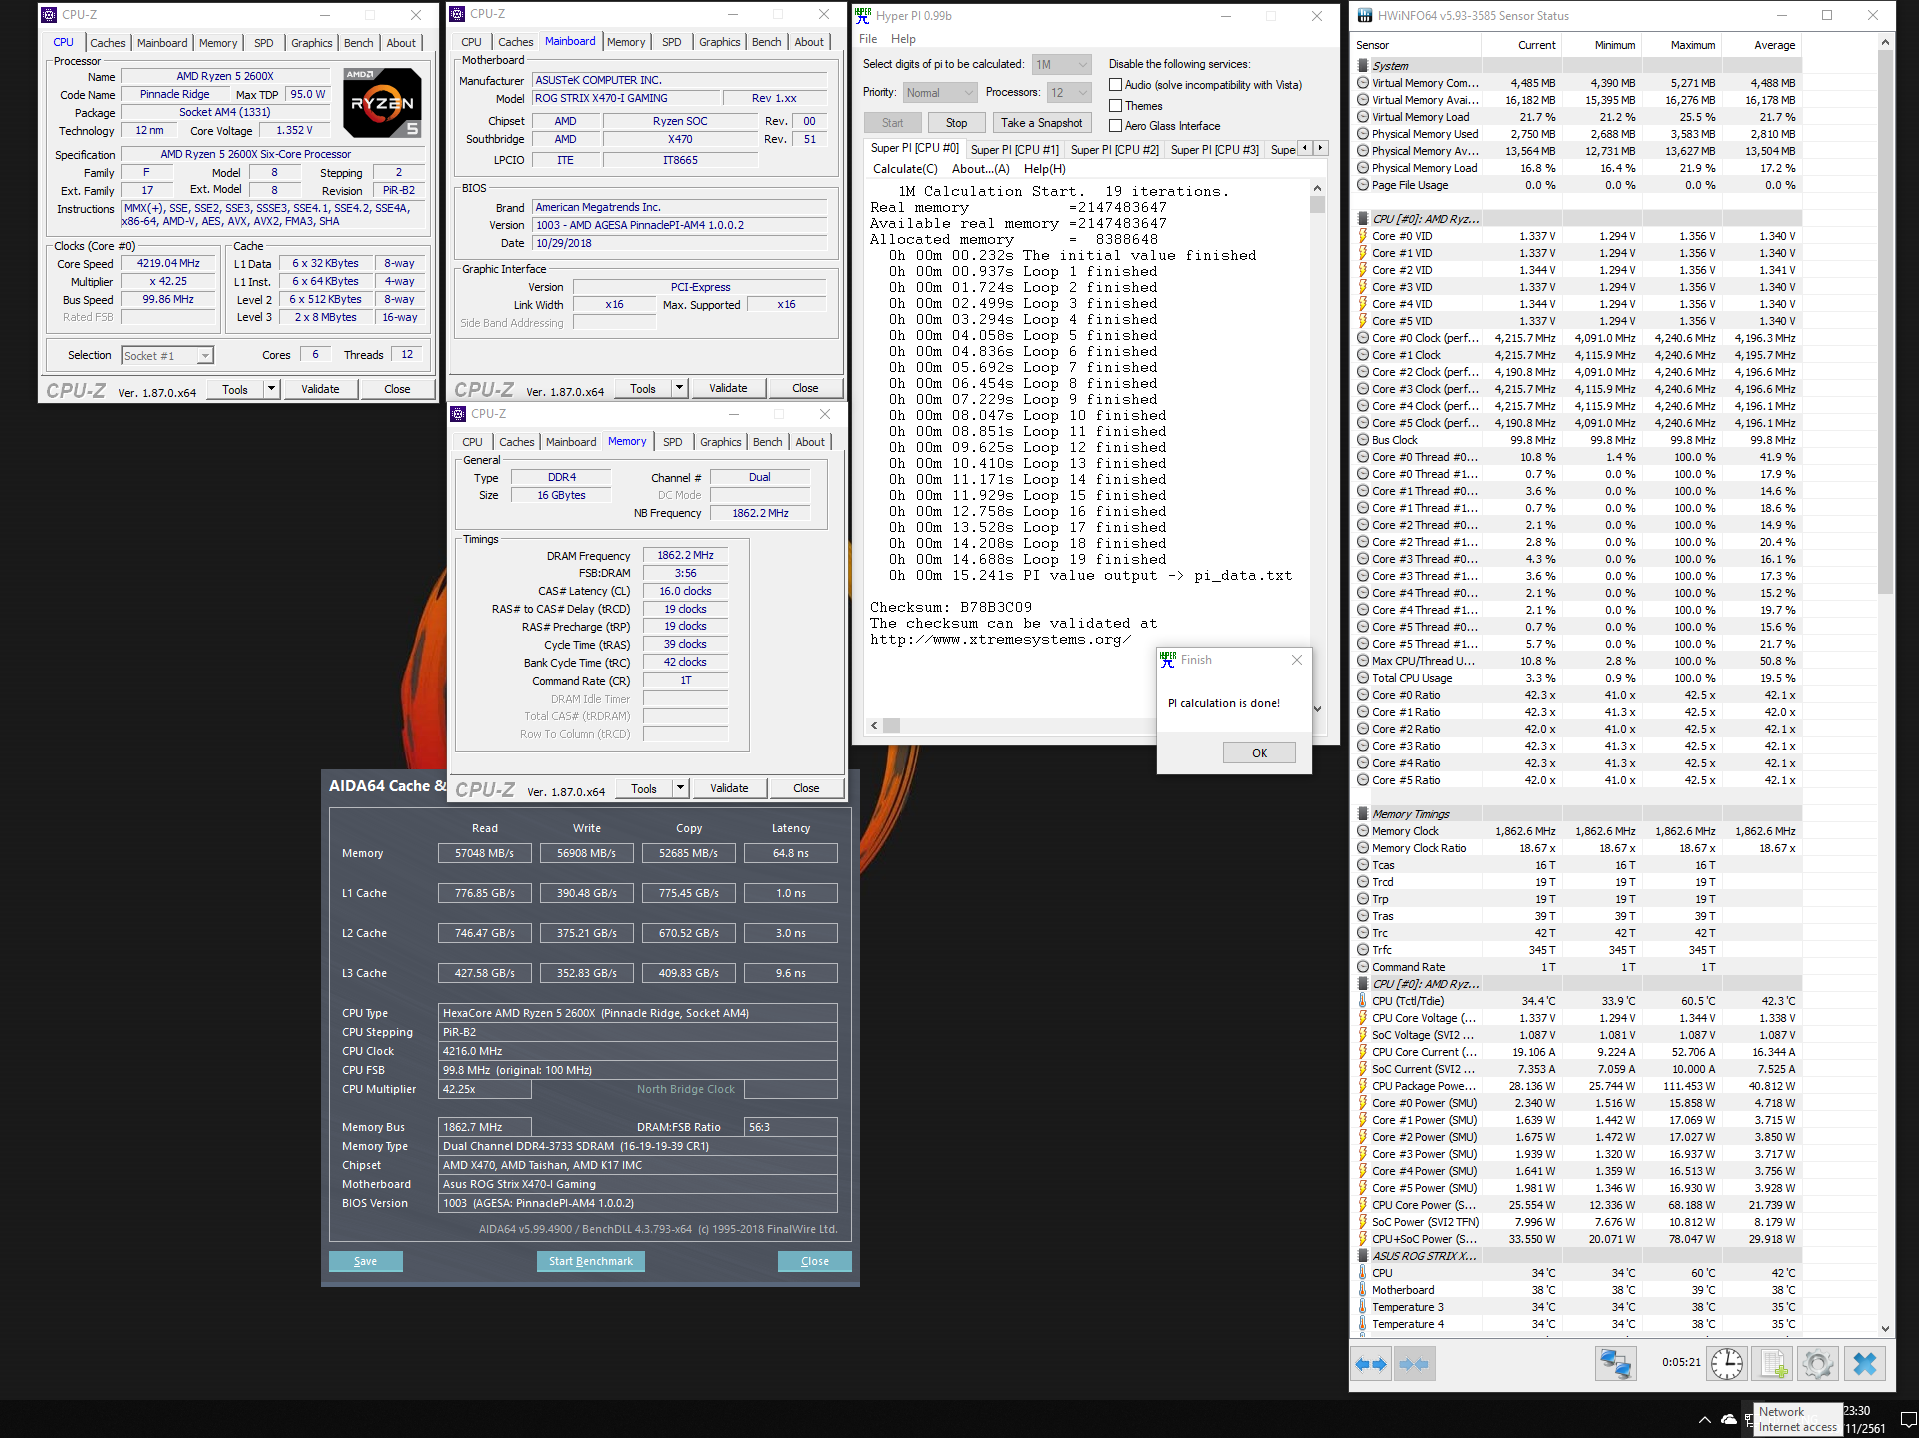Click the HWiNFO vertical scrollbar thumb

pyautogui.click(x=1885, y=320)
